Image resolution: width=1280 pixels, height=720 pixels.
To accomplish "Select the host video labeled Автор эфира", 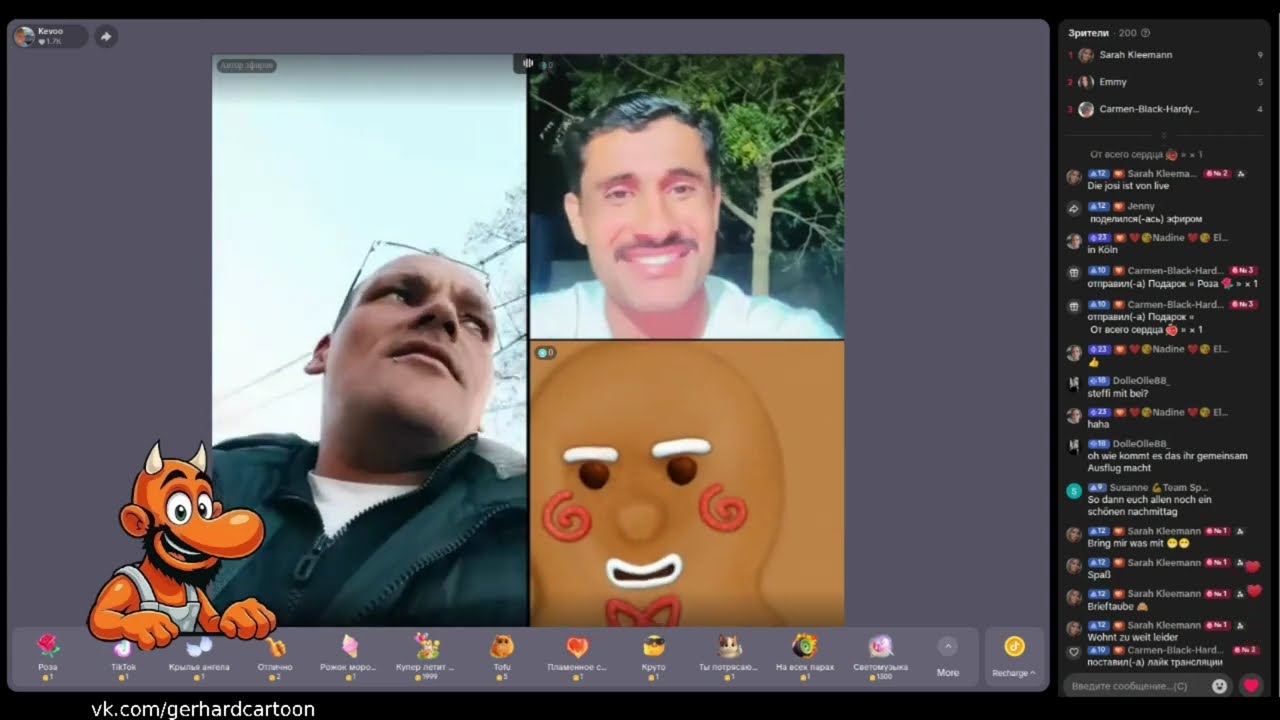I will click(x=369, y=340).
